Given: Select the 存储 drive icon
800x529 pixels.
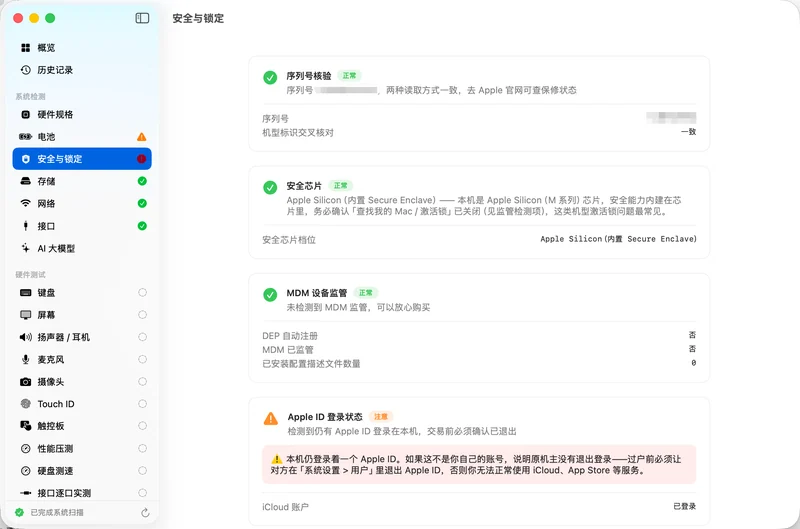Looking at the screenshot, I should (26, 181).
